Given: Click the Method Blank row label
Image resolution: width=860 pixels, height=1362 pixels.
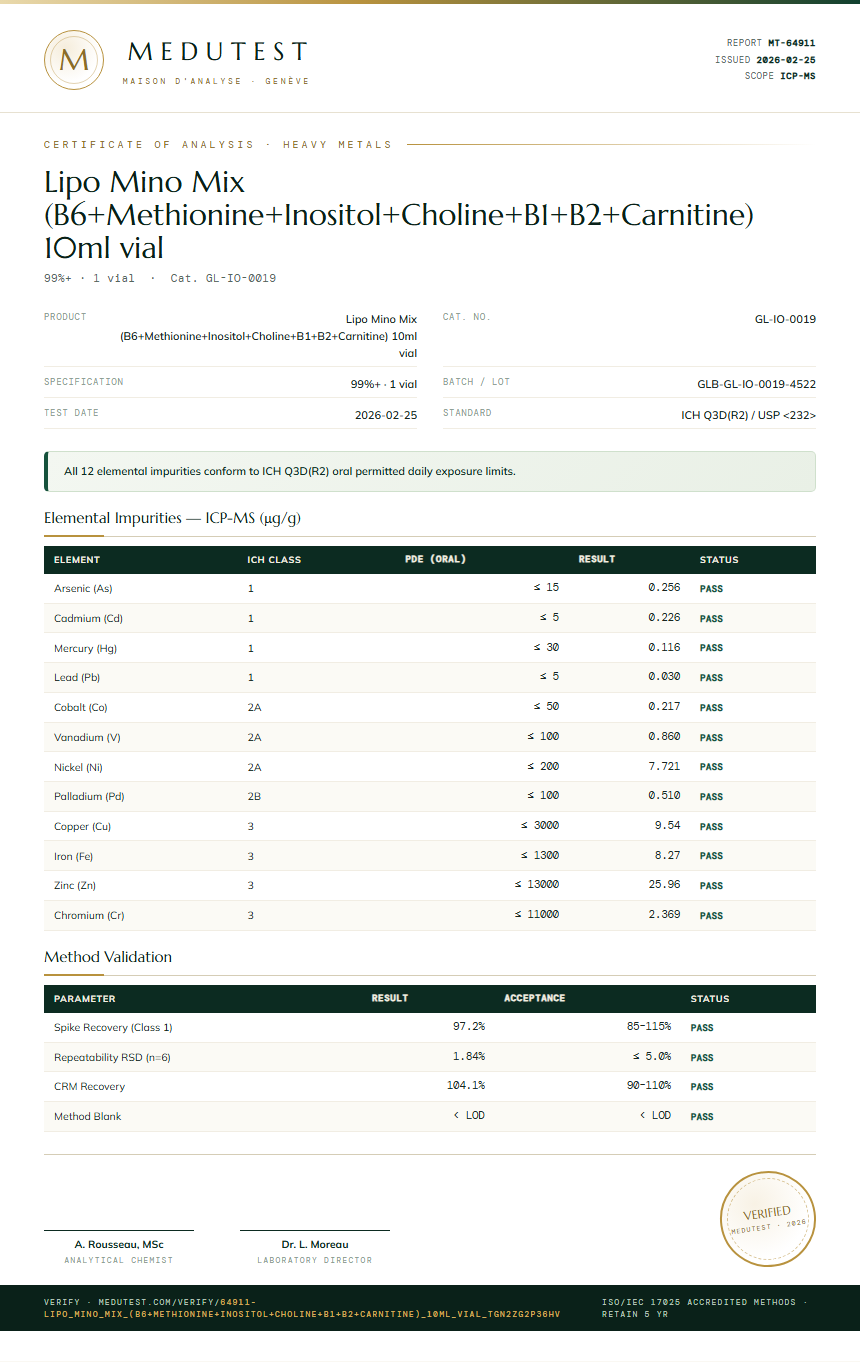Looking at the screenshot, I should click(88, 1117).
